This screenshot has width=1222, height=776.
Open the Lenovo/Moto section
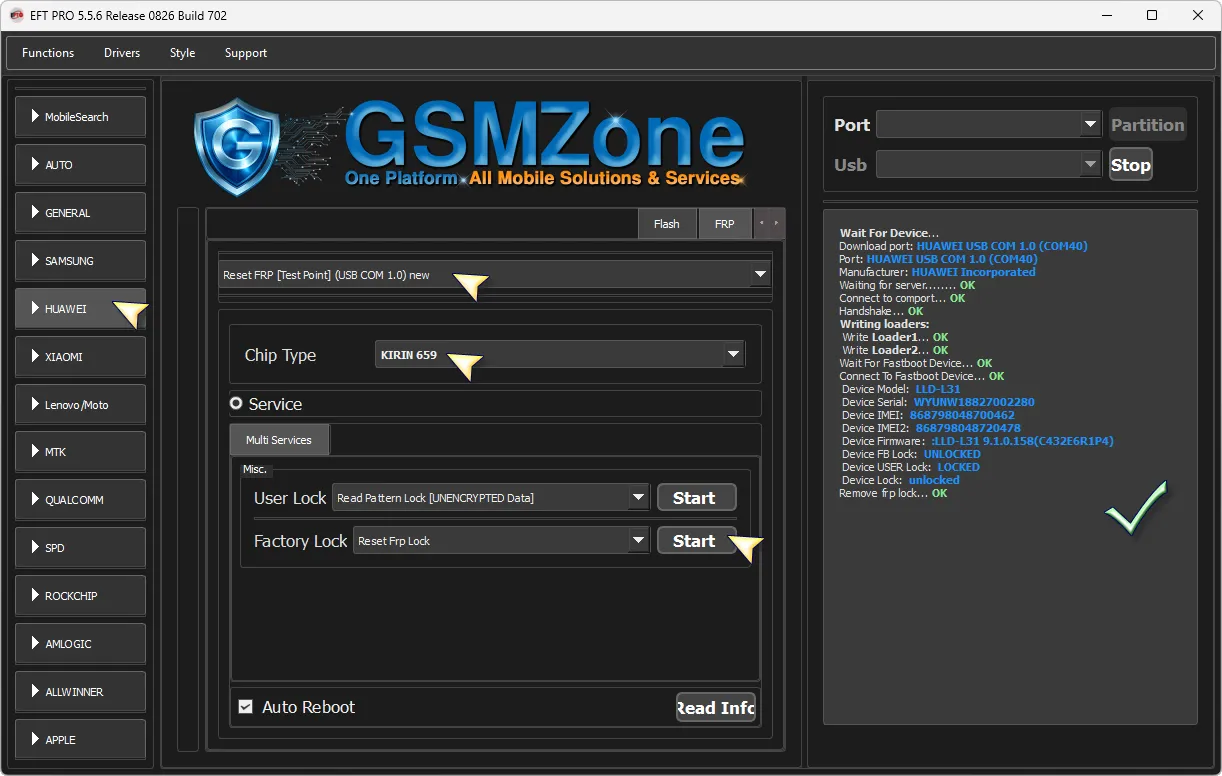[x=80, y=405]
